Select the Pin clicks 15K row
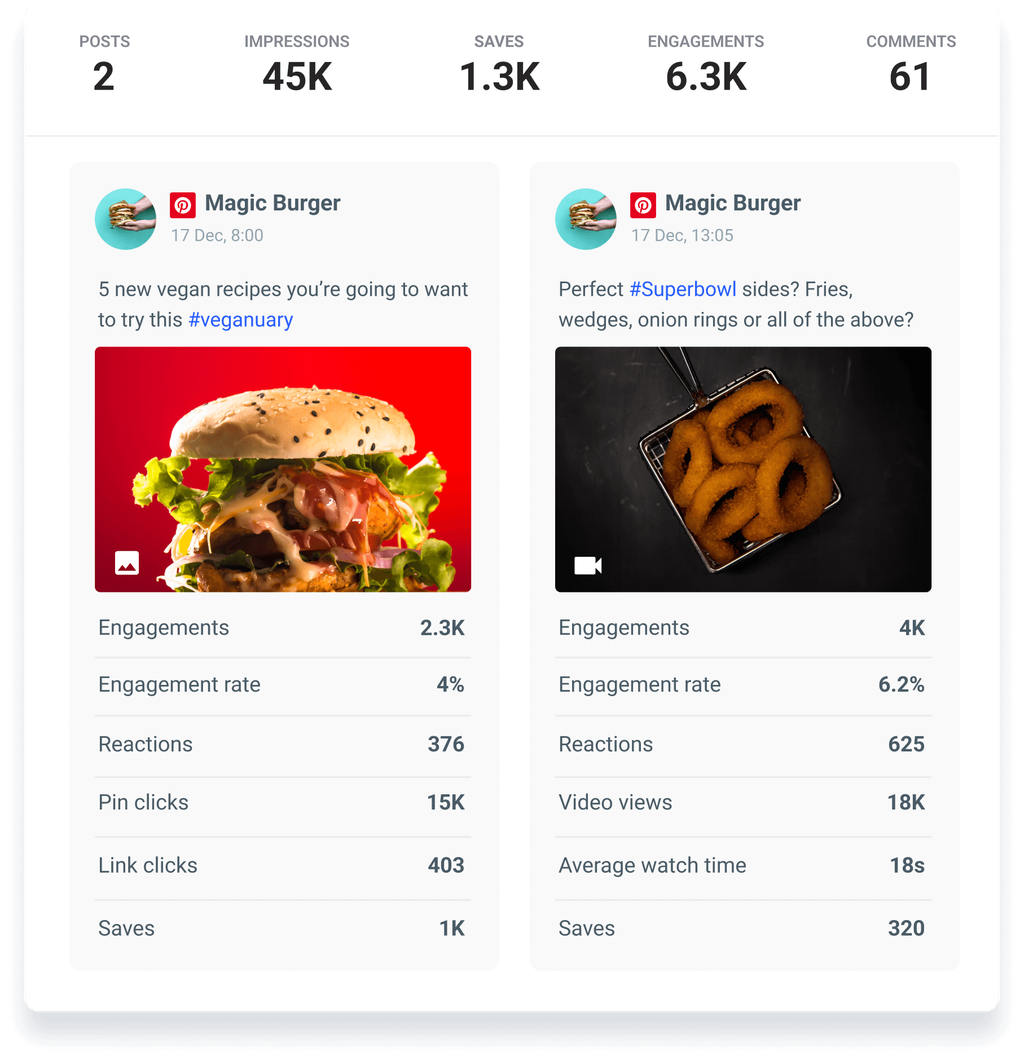This screenshot has height=1060, width=1024. tap(283, 803)
